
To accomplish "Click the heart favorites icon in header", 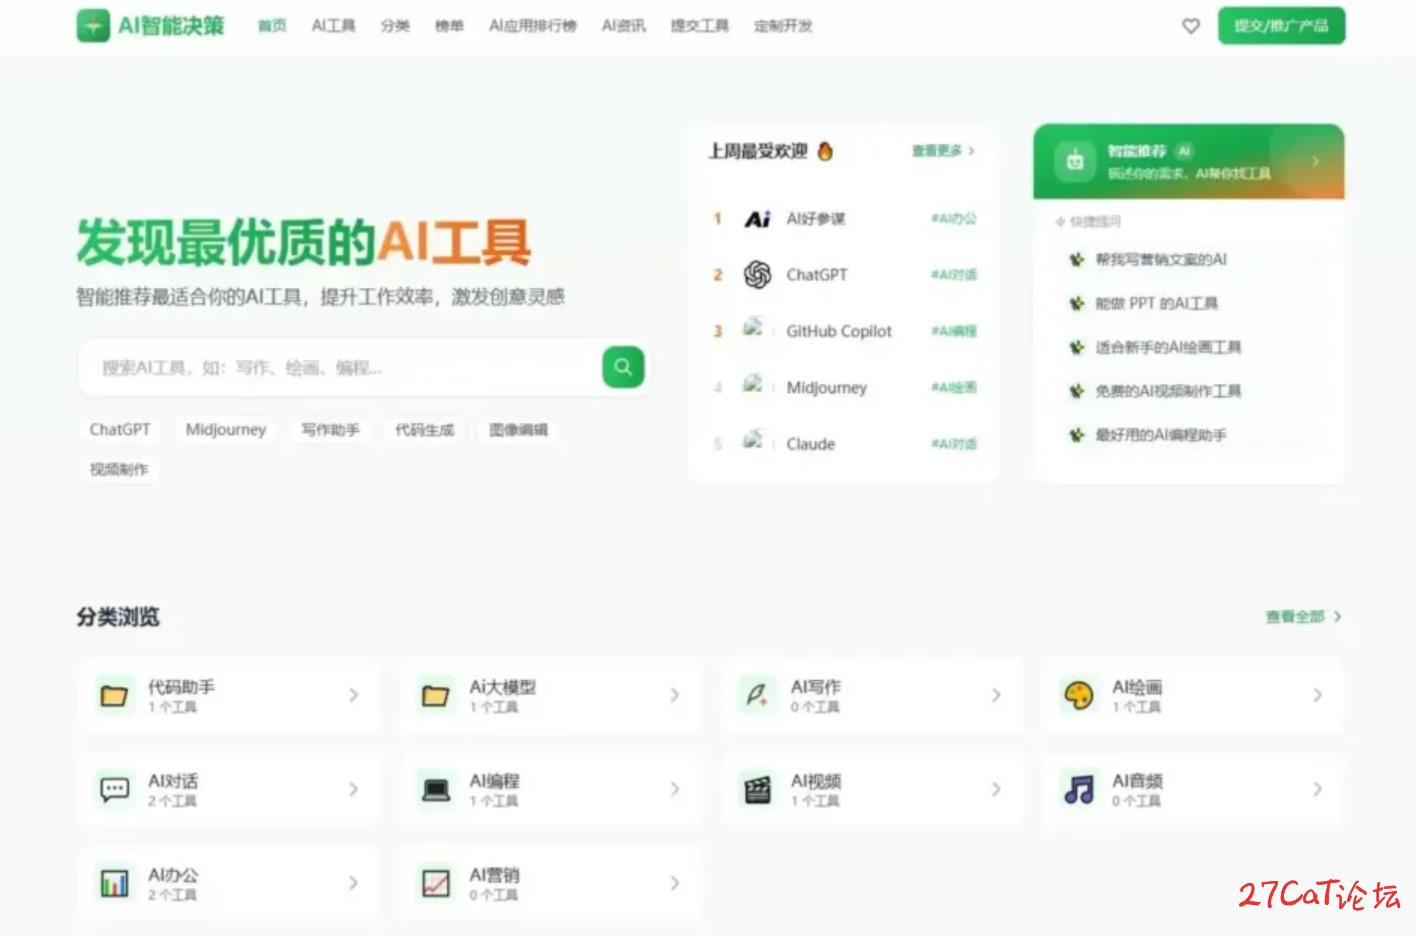I will pos(1190,26).
